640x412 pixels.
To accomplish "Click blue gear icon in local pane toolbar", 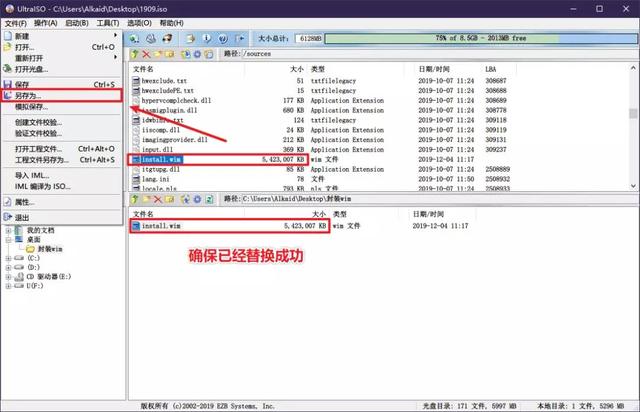I will (x=197, y=199).
